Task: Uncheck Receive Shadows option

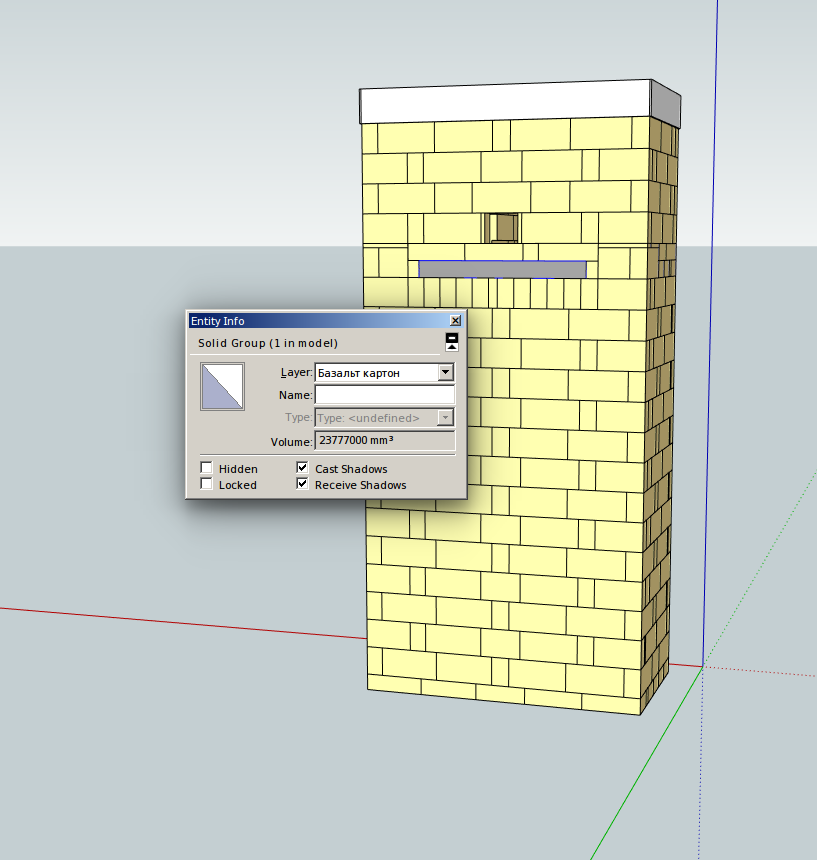Action: pyautogui.click(x=303, y=484)
